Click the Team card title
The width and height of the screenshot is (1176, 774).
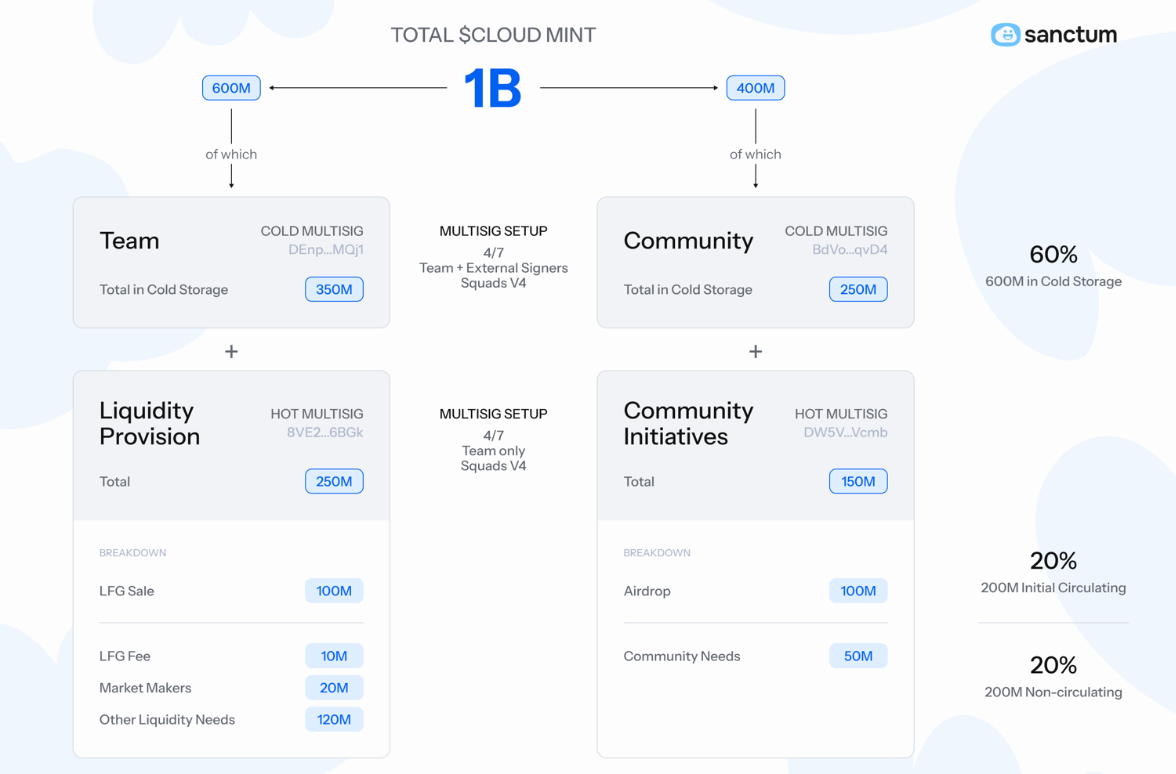pyautogui.click(x=129, y=241)
